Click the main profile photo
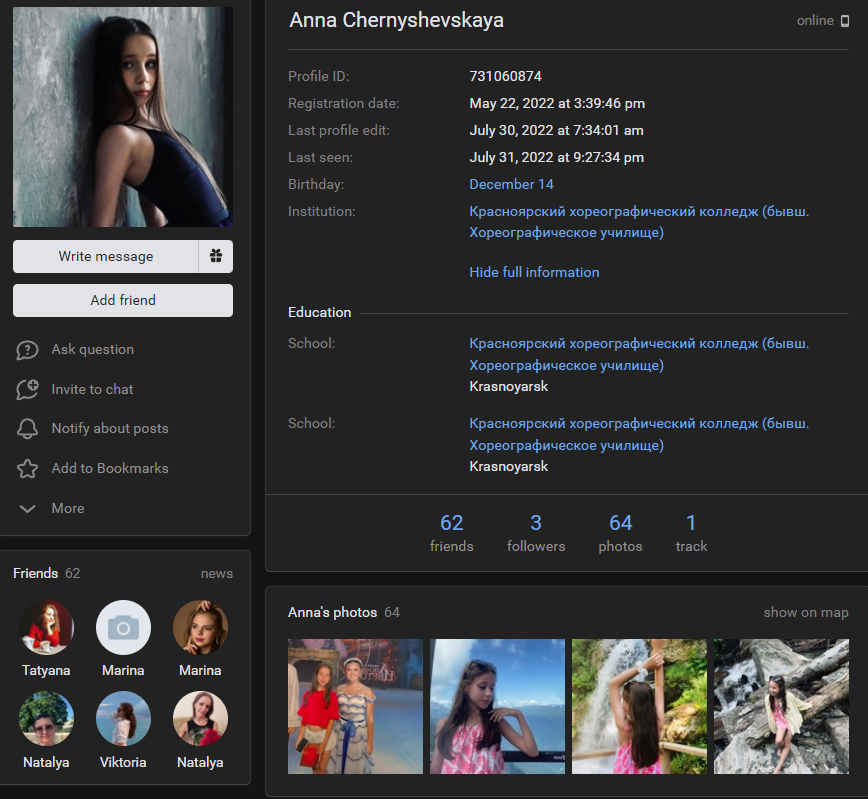The image size is (868, 799). [123, 117]
